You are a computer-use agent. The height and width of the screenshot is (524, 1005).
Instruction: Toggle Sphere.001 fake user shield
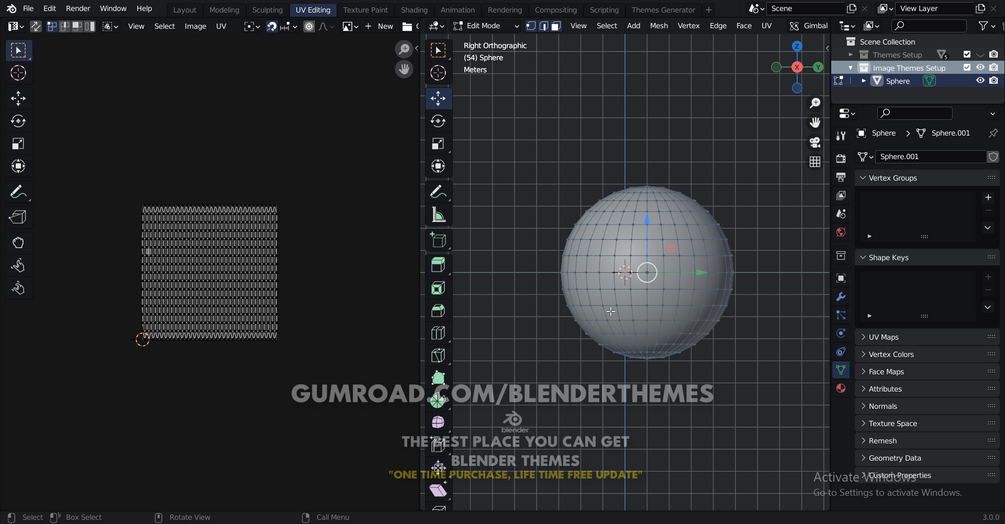(993, 156)
